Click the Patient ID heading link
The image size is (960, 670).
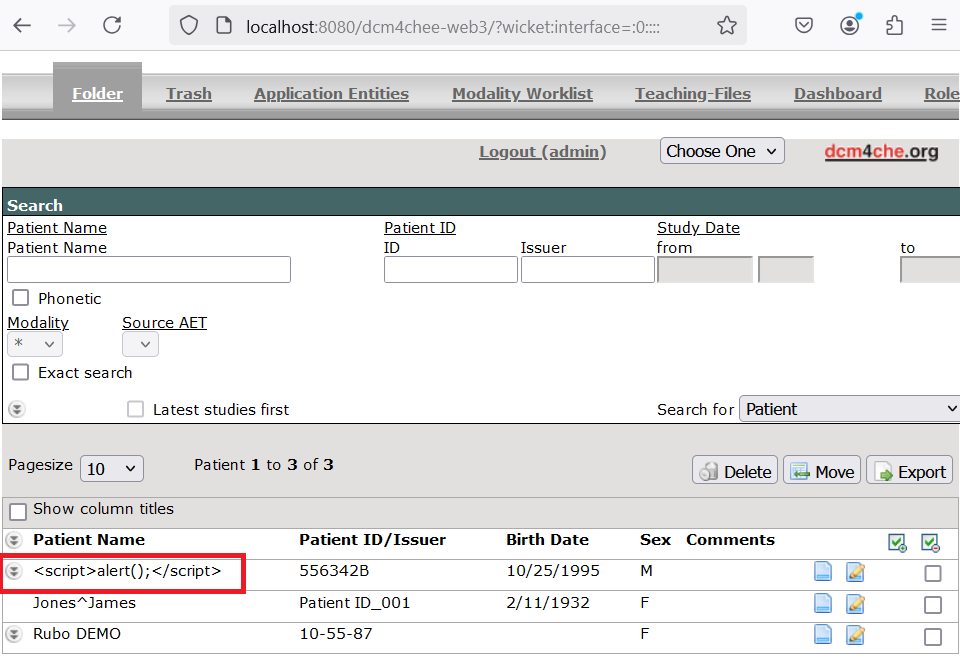click(420, 228)
